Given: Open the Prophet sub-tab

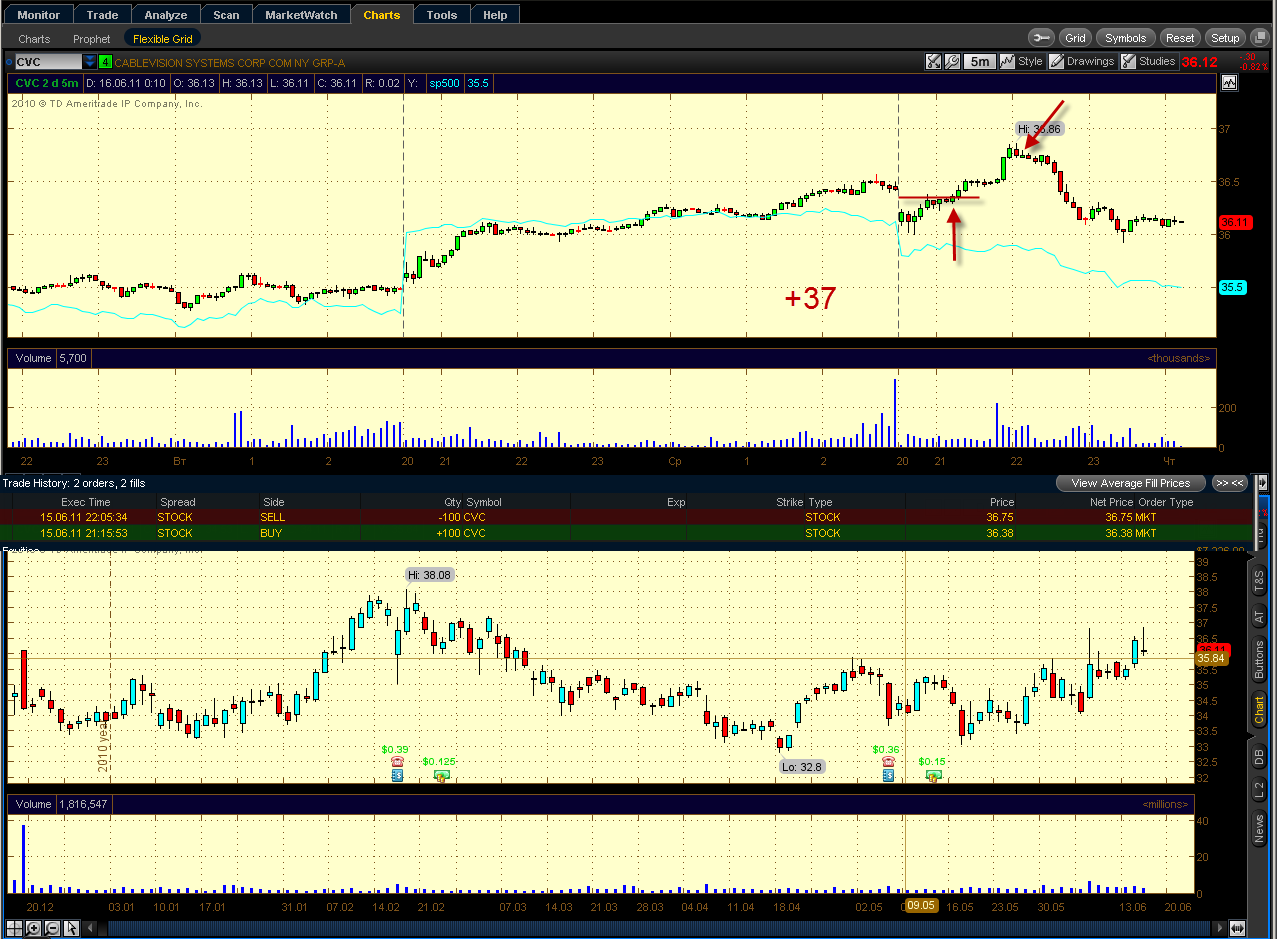Looking at the screenshot, I should (92, 39).
